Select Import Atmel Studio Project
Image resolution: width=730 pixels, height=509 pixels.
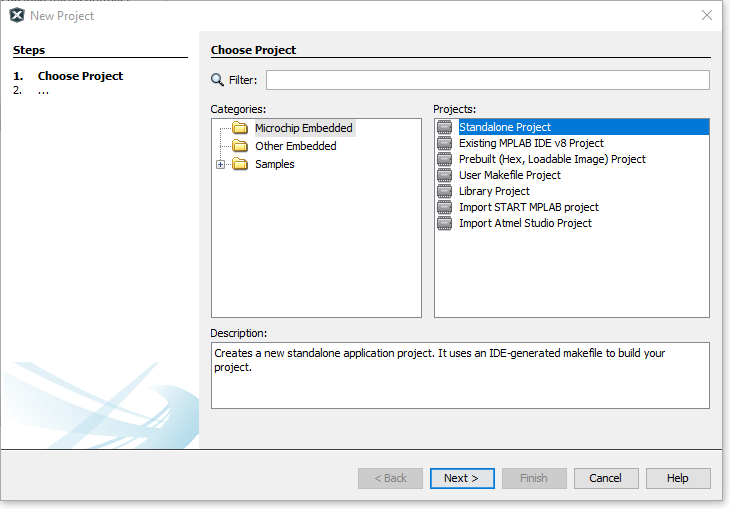(525, 223)
